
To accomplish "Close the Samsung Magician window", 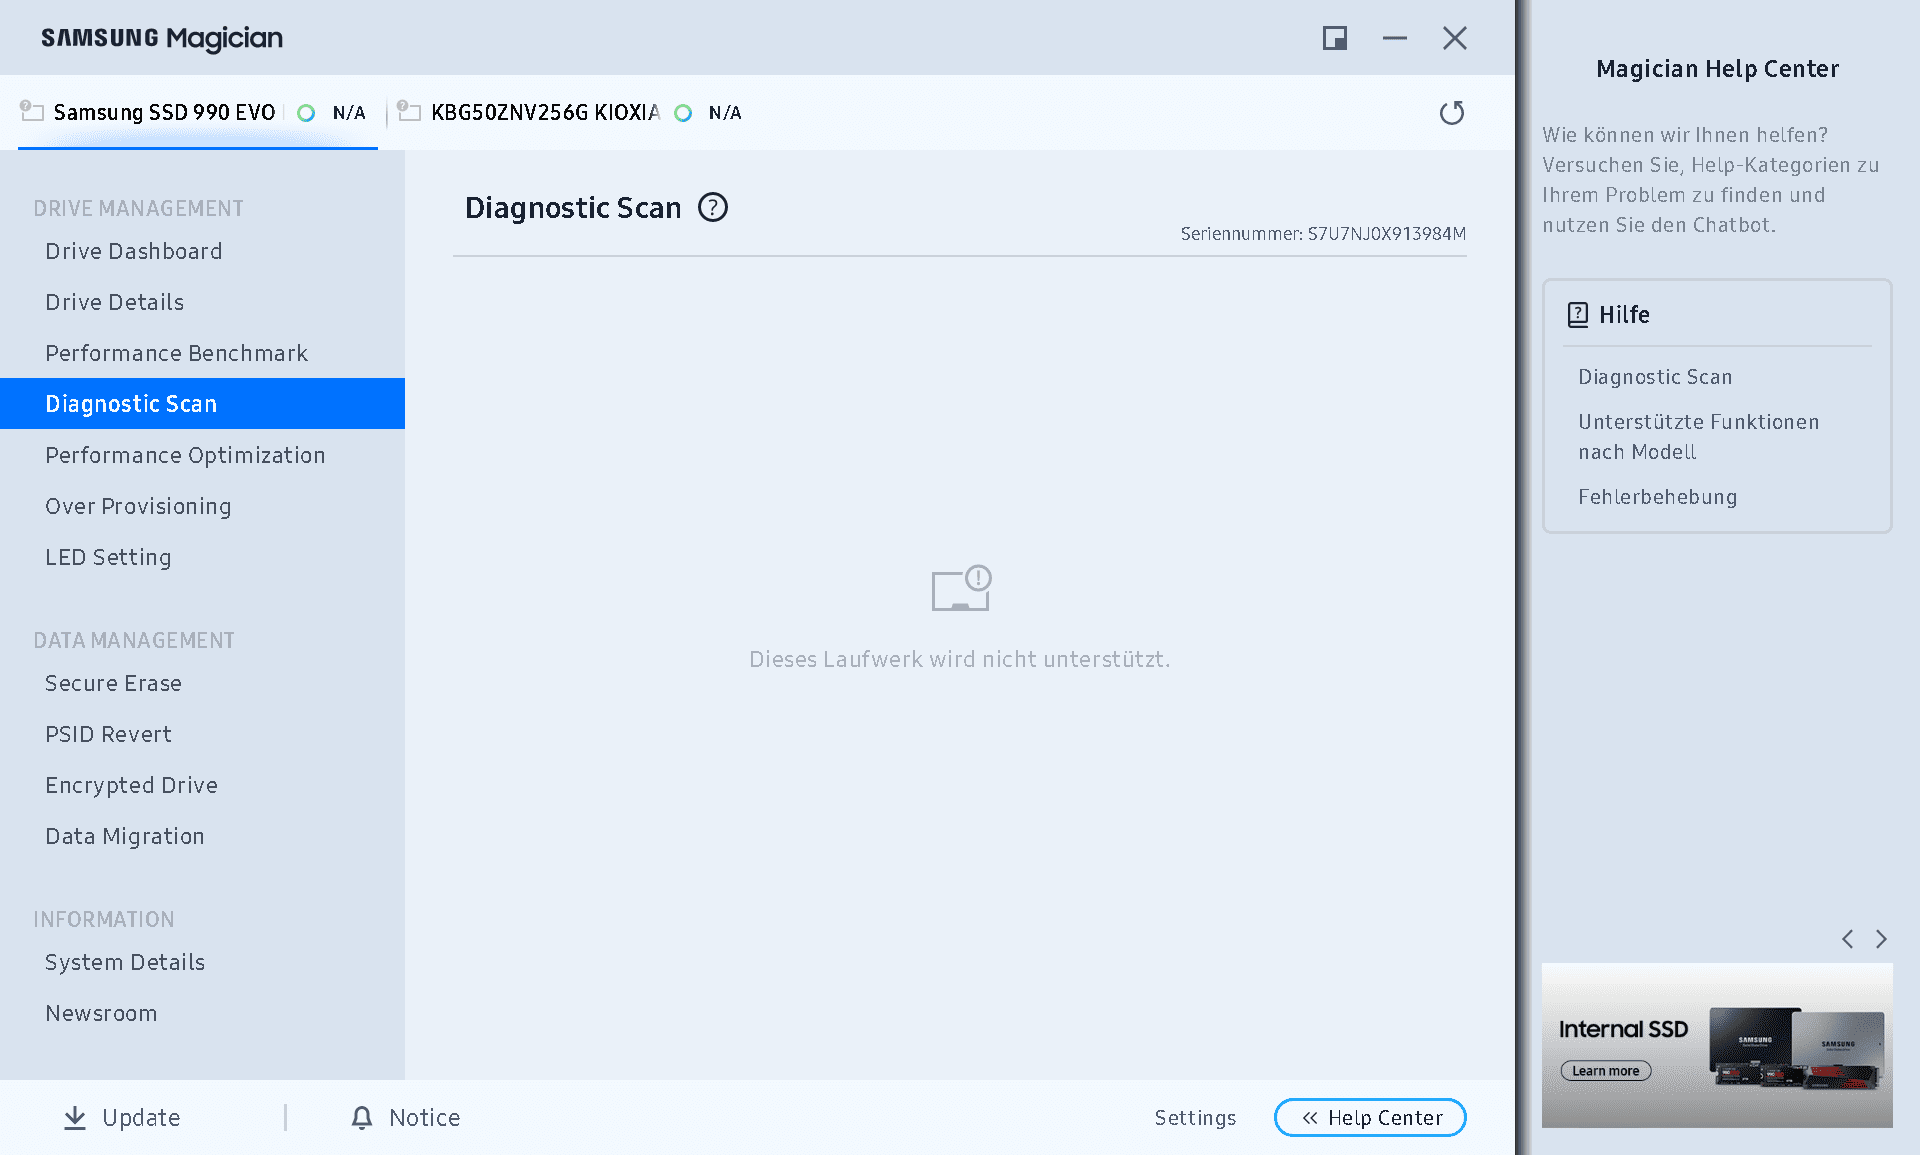I will click(1455, 38).
